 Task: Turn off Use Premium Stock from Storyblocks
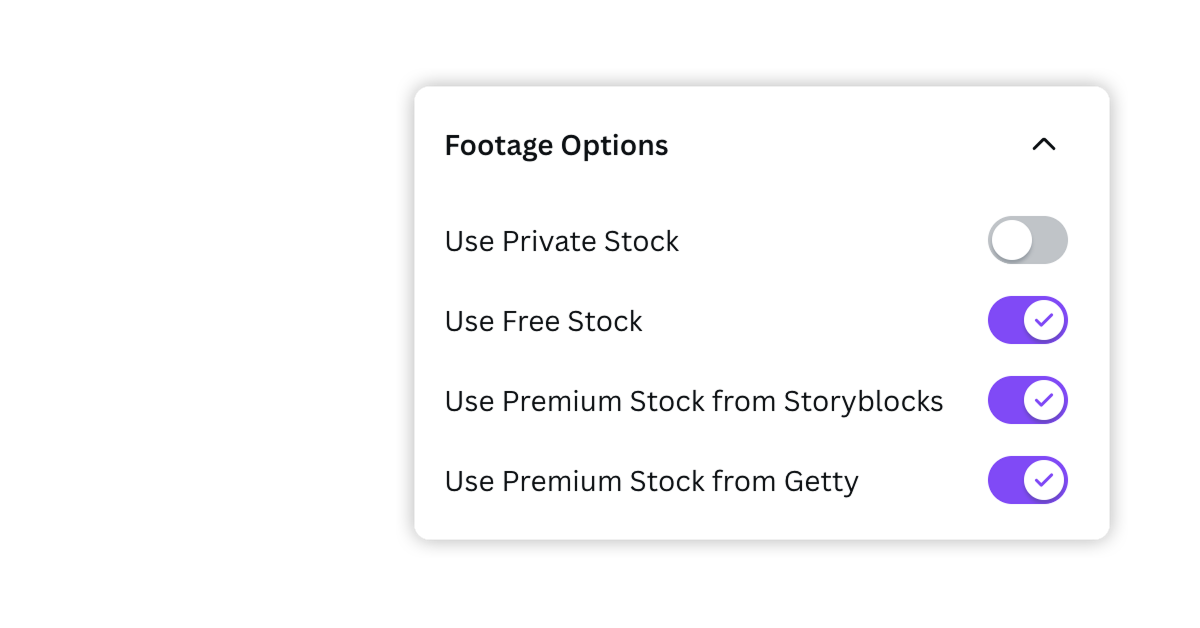click(1028, 400)
